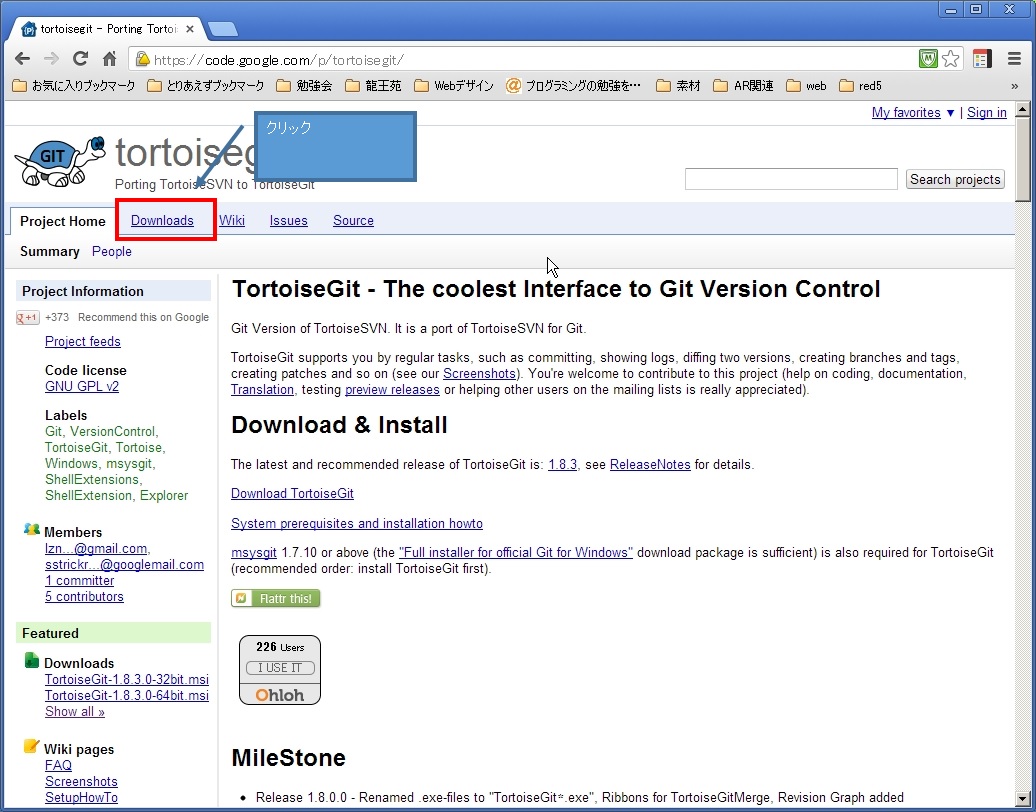This screenshot has height=812, width=1036.
Task: Click the Search projects button
Action: [x=955, y=179]
